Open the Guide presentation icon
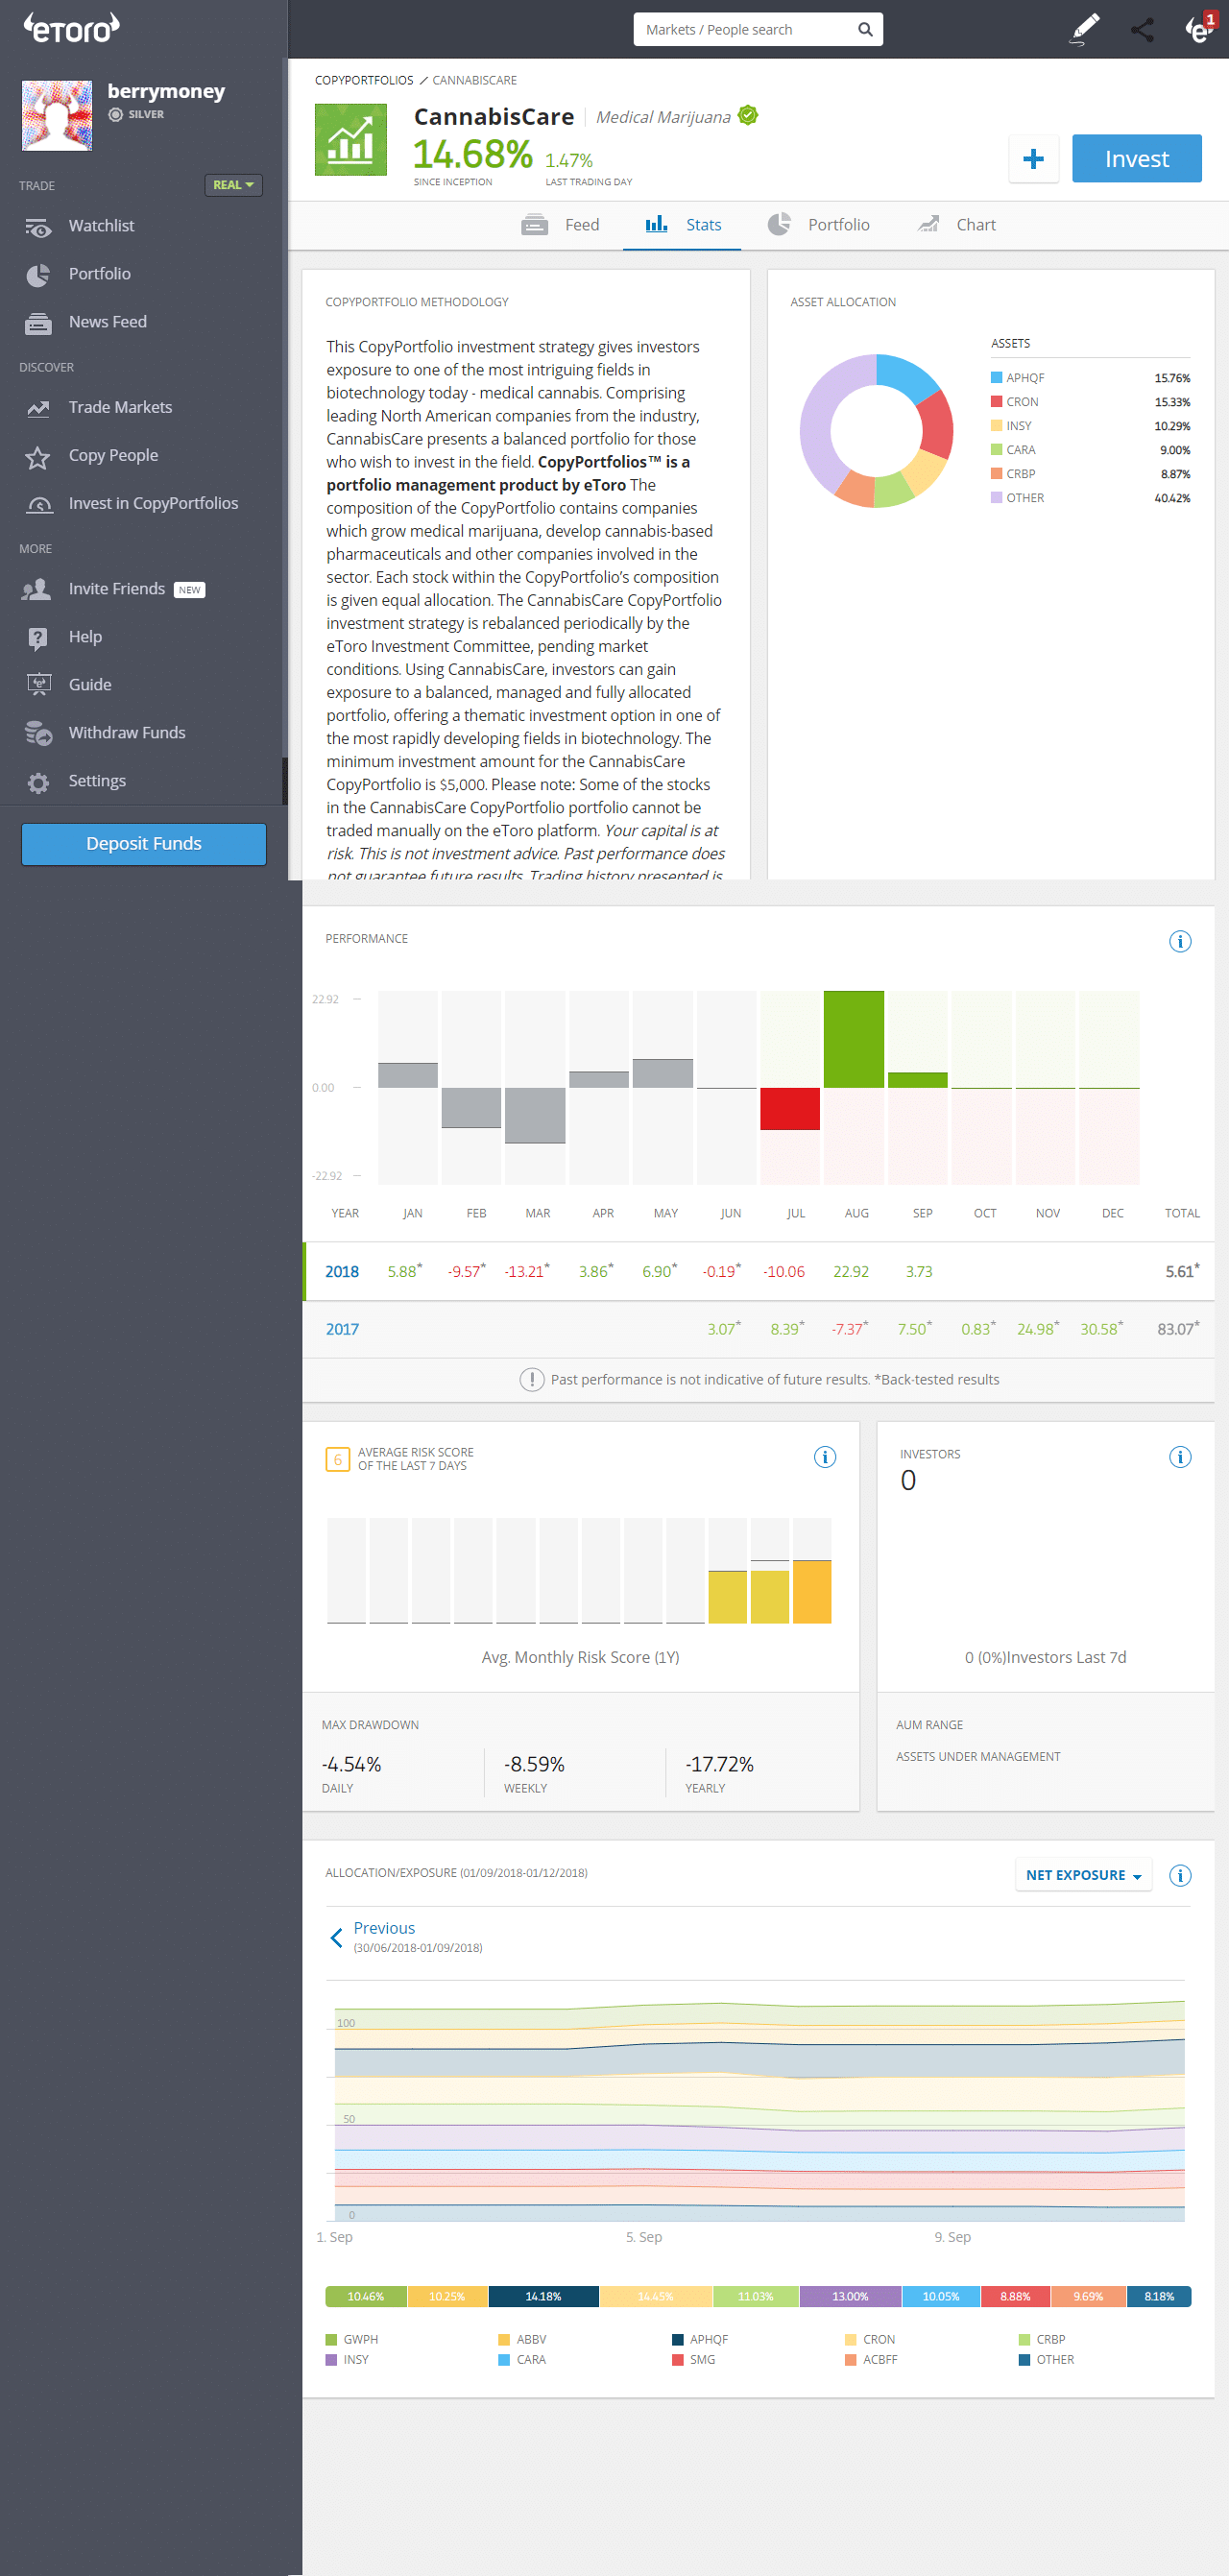Screen dimensions: 1229x2576 pyautogui.click(x=38, y=685)
